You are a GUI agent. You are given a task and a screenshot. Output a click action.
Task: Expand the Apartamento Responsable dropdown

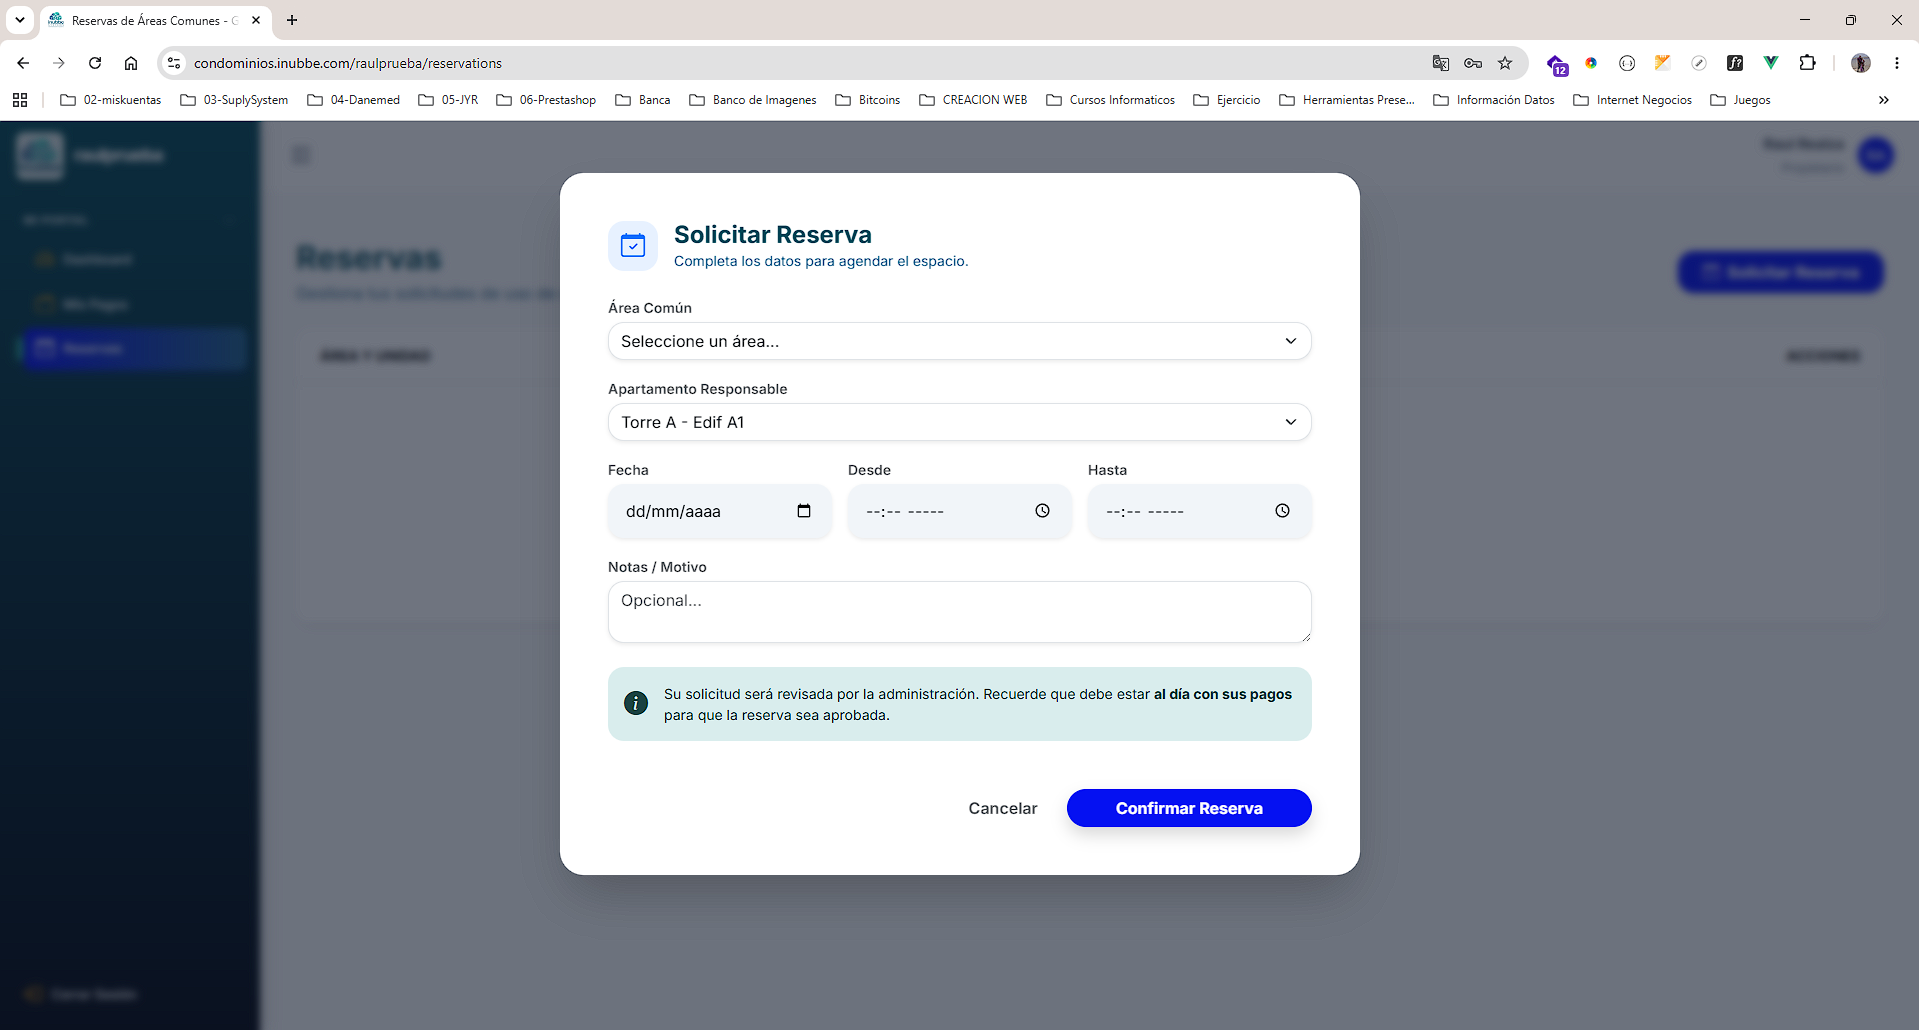coord(959,422)
